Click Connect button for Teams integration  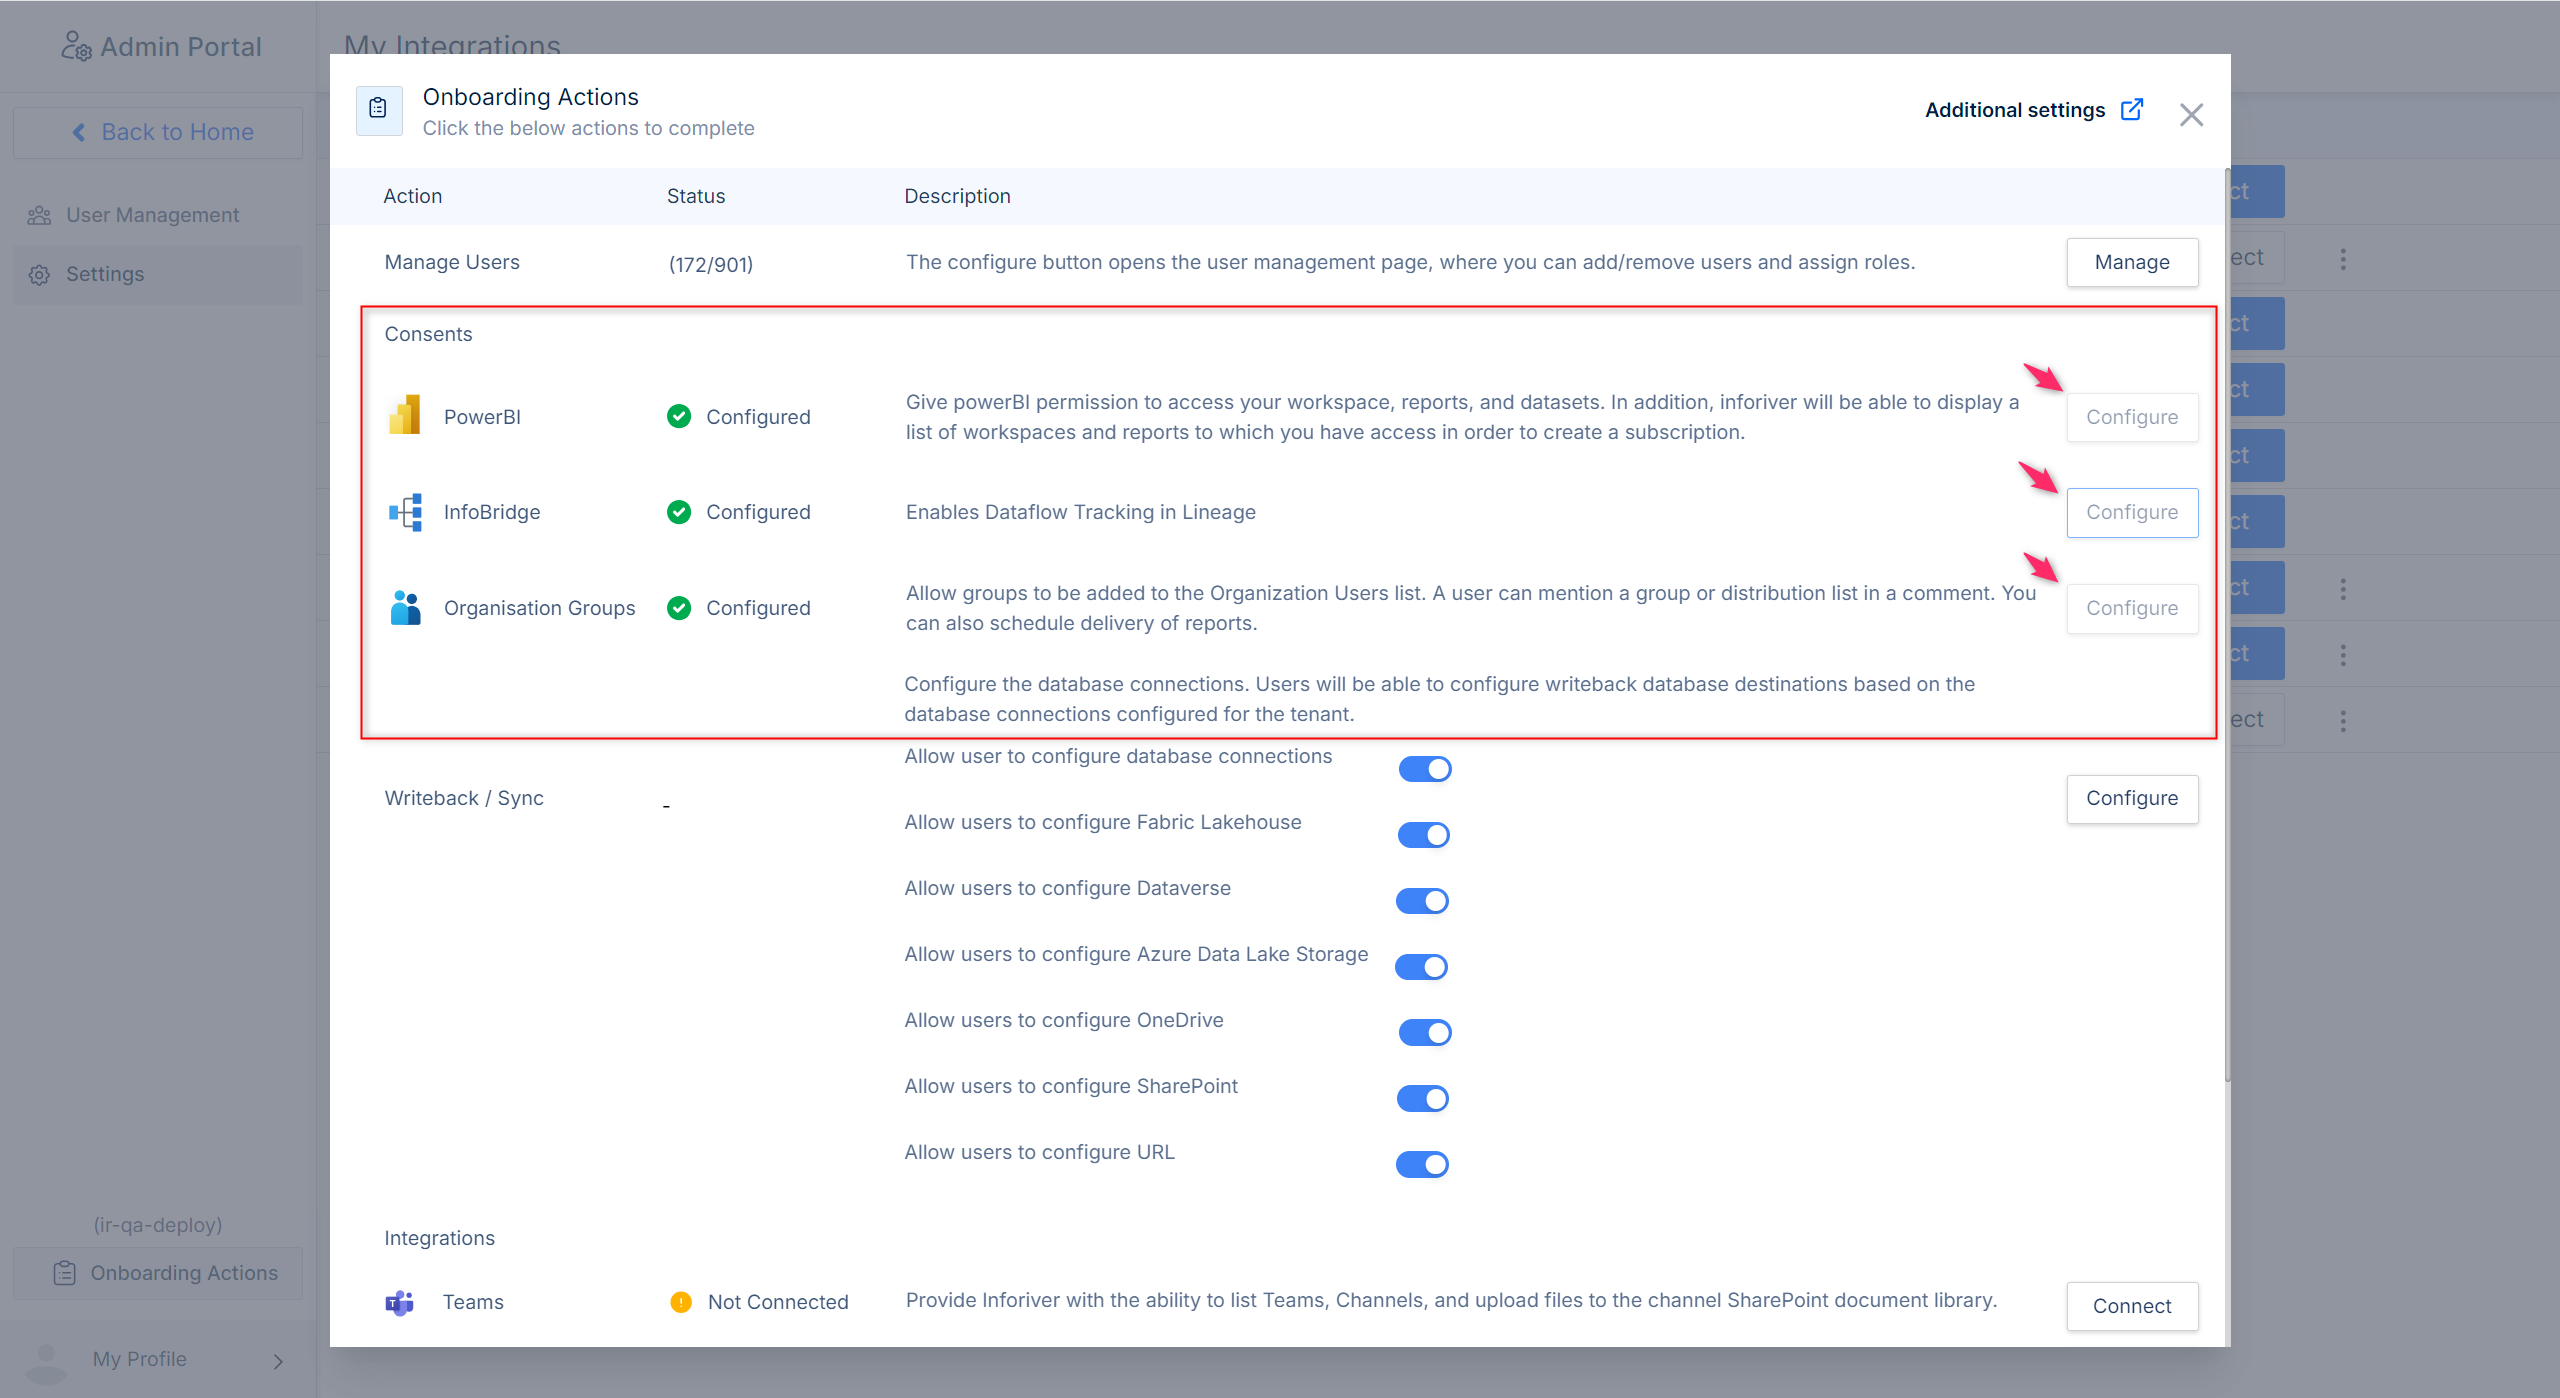[x=2131, y=1306]
